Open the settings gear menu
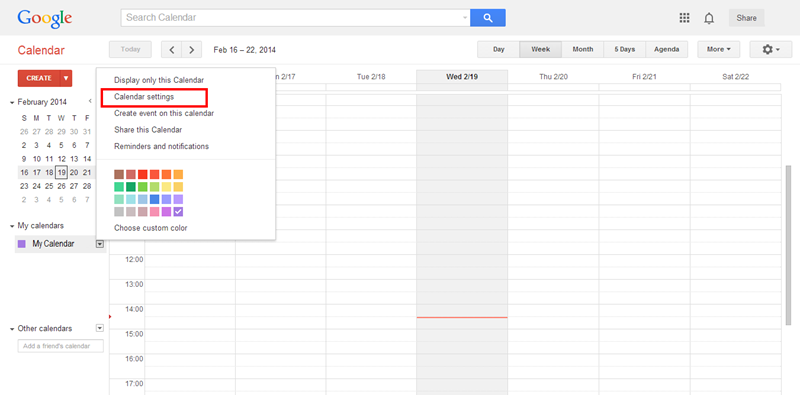This screenshot has height=395, width=800. pos(770,50)
